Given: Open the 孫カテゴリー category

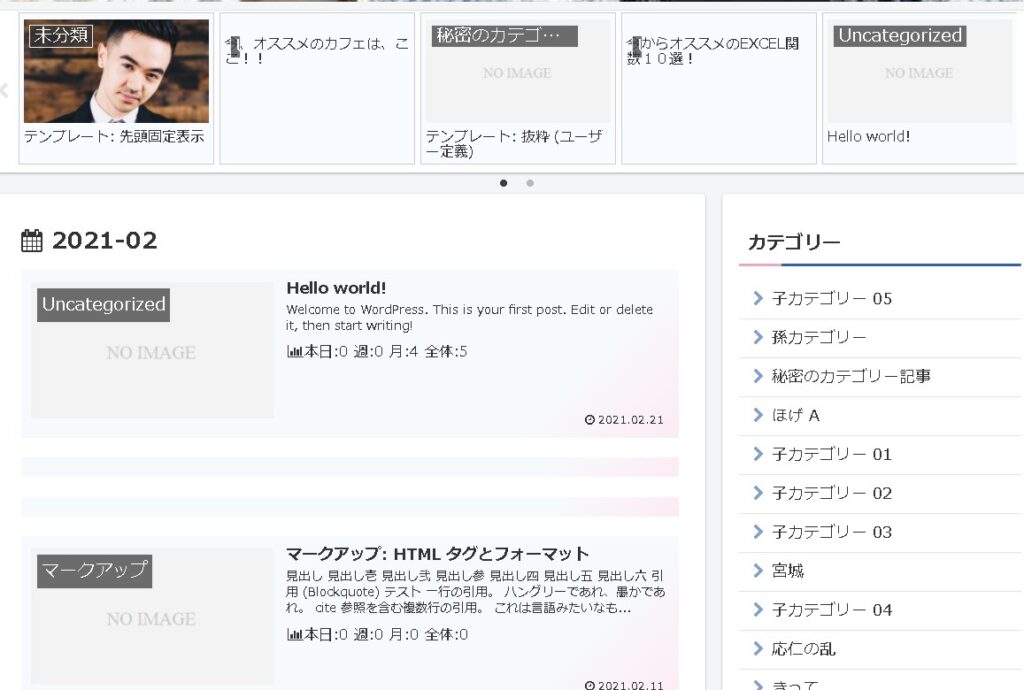Looking at the screenshot, I should [x=819, y=337].
